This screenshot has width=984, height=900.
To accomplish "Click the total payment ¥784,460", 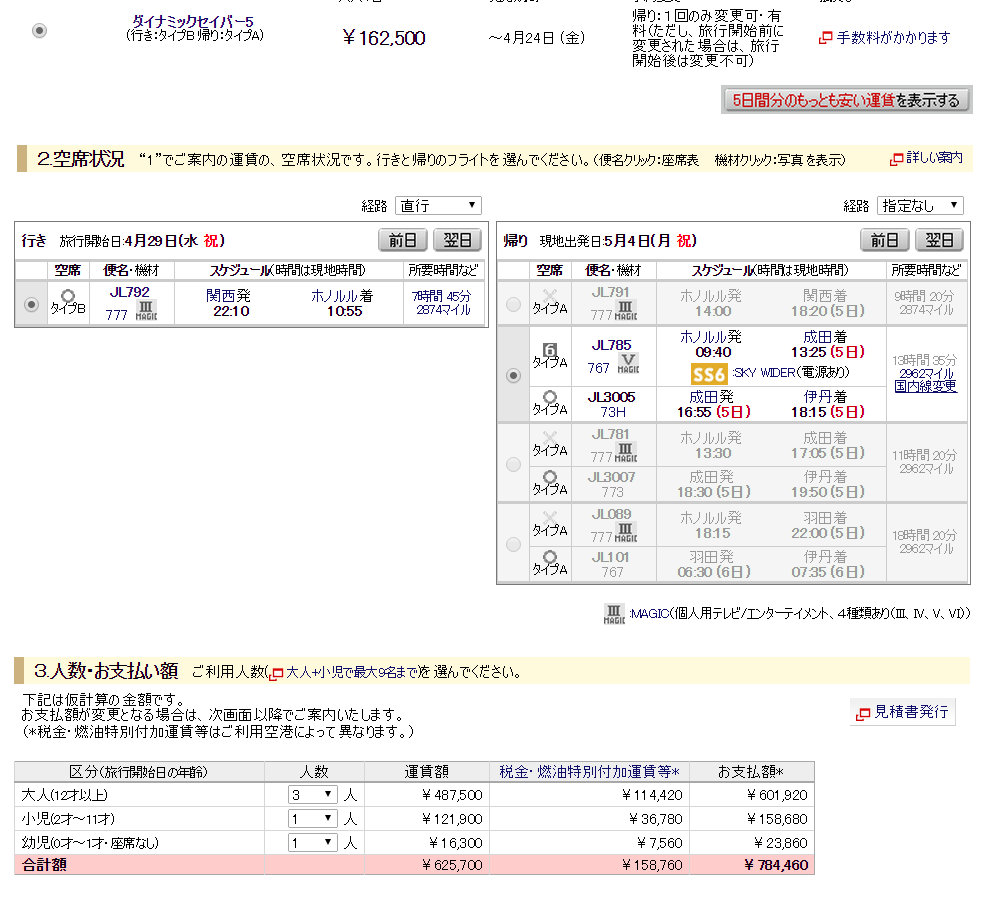I will pyautogui.click(x=776, y=865).
